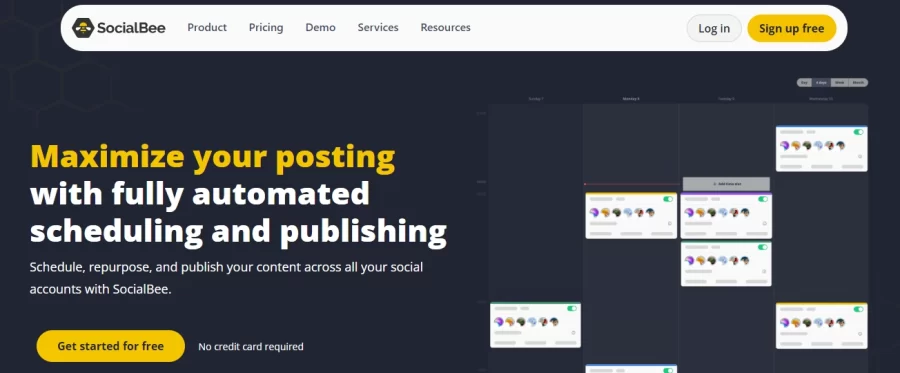Toggle the Monday yellow-top card switch
Viewport: 900px width, 373px height.
click(x=668, y=199)
